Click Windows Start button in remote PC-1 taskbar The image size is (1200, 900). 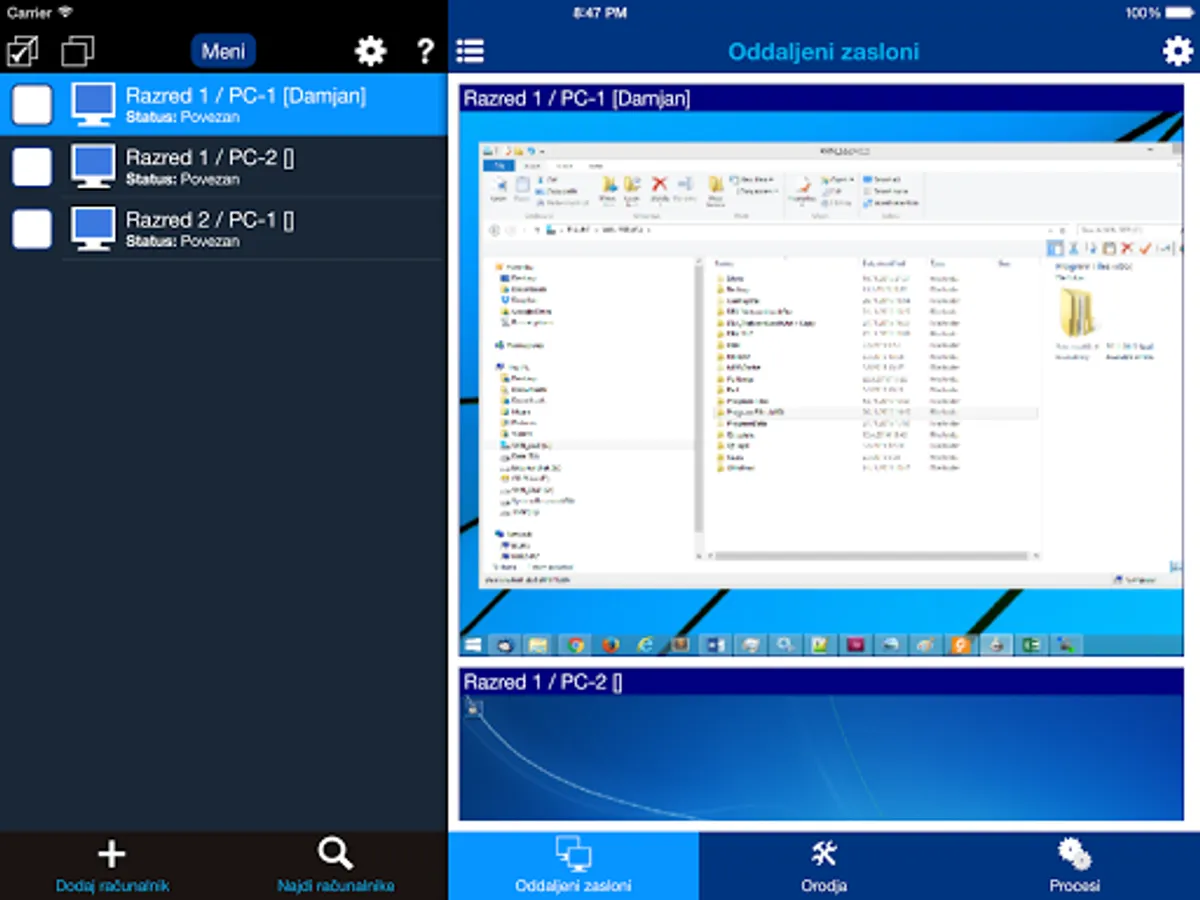point(473,645)
